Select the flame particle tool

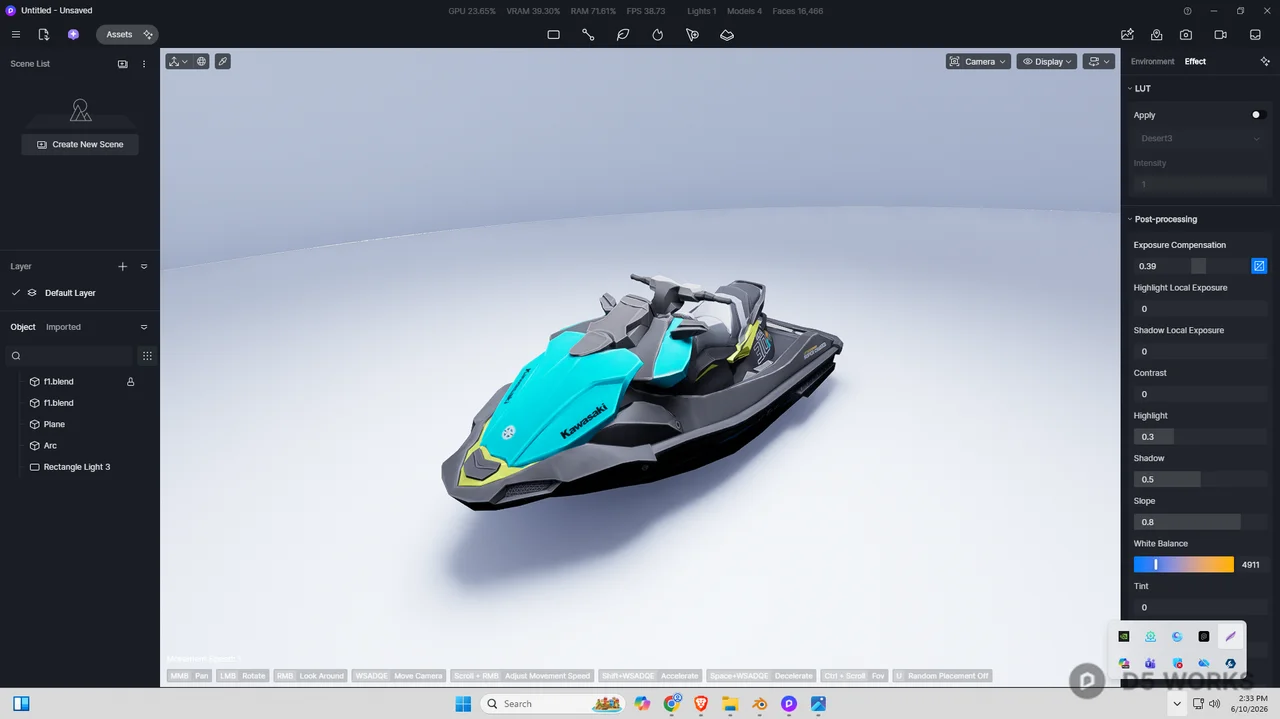point(657,35)
